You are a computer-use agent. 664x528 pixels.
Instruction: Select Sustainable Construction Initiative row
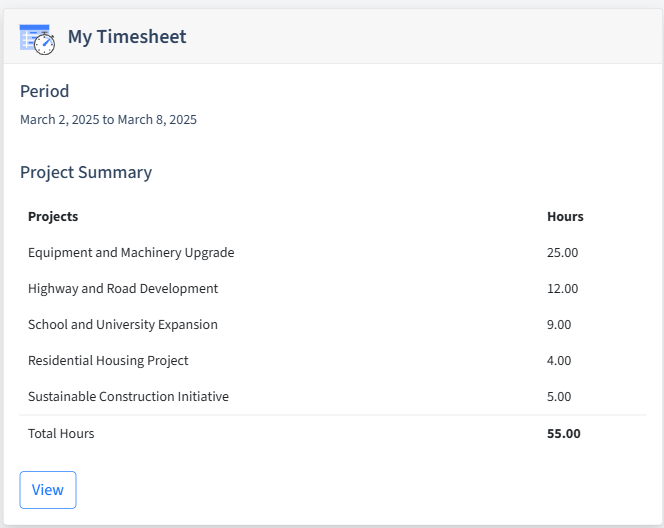(x=333, y=396)
